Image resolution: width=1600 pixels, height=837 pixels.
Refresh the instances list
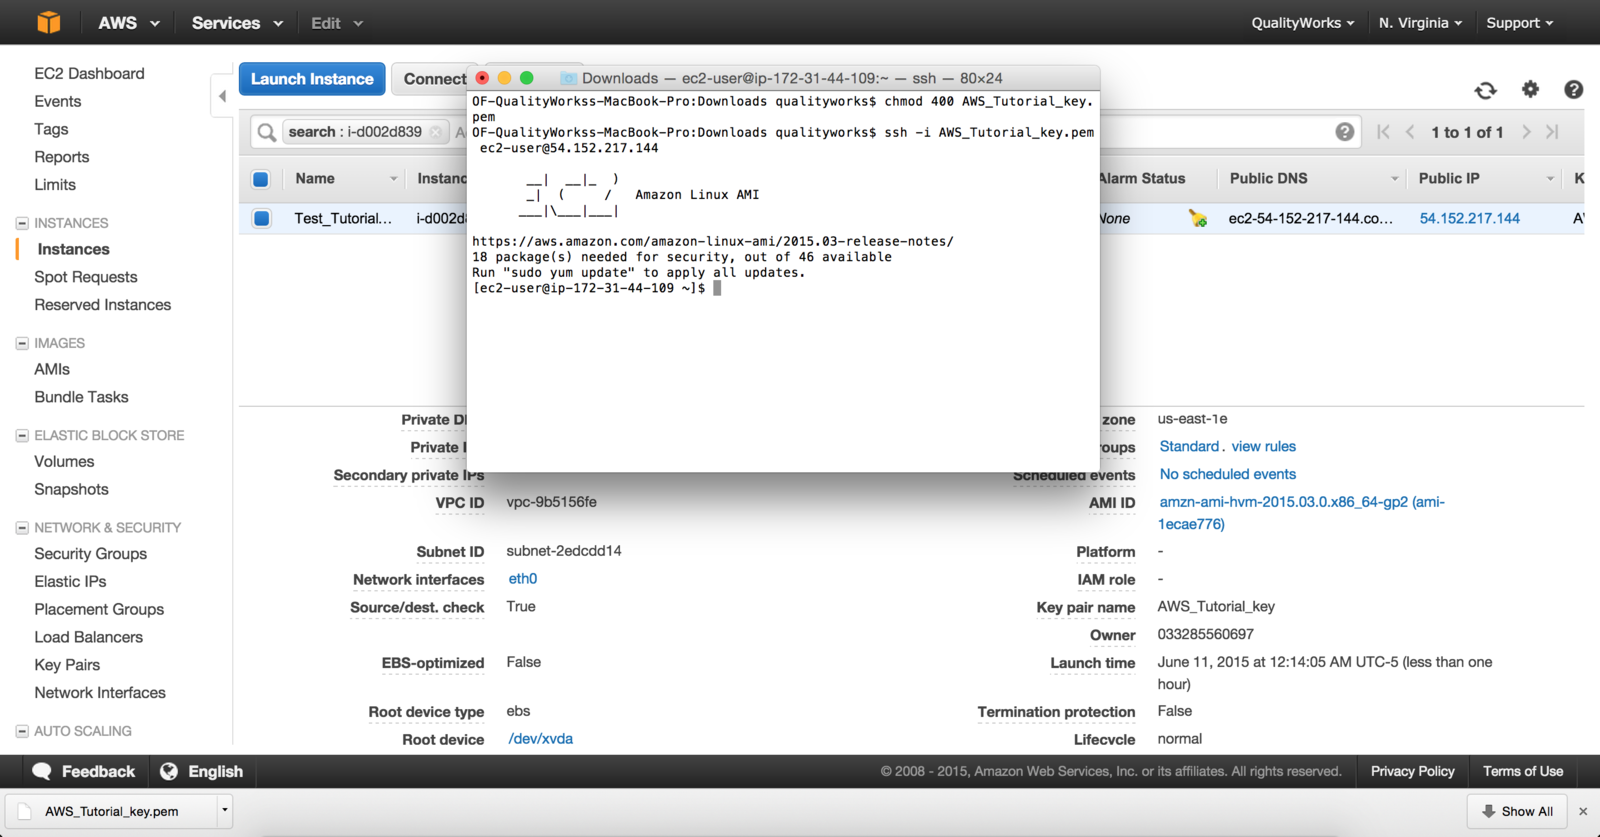[x=1485, y=90]
